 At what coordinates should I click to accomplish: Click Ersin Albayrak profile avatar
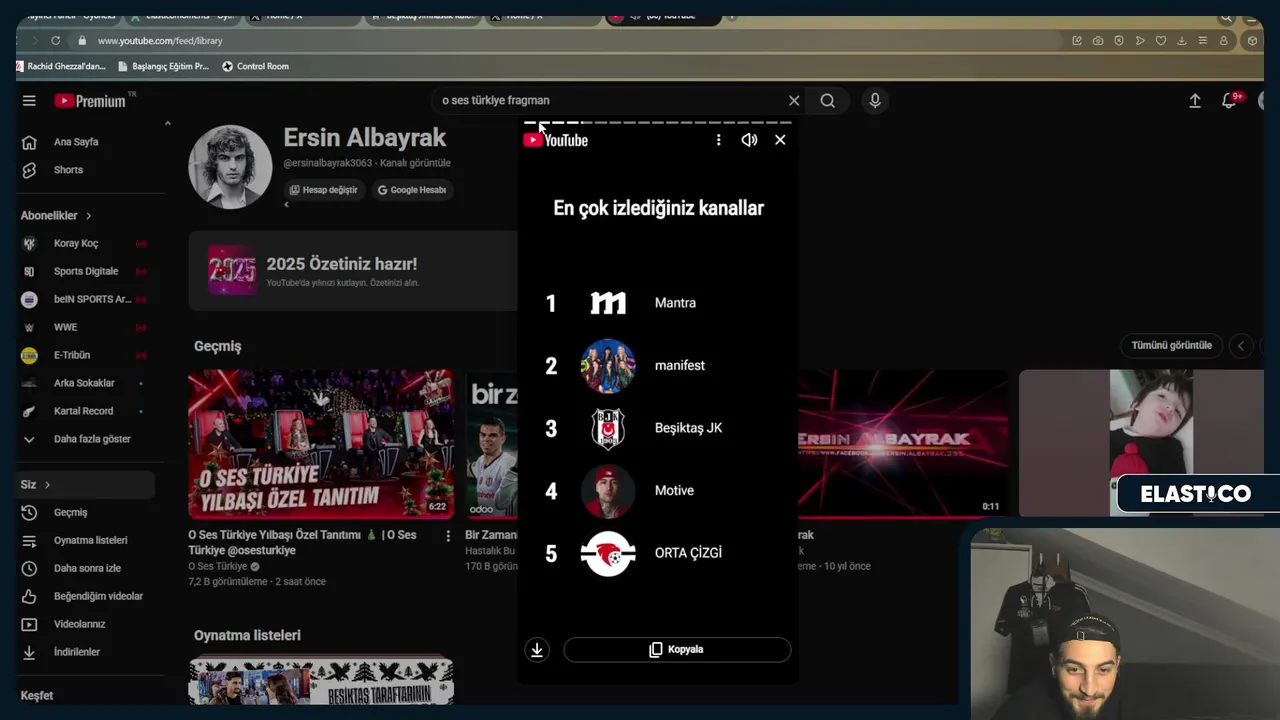[230, 167]
